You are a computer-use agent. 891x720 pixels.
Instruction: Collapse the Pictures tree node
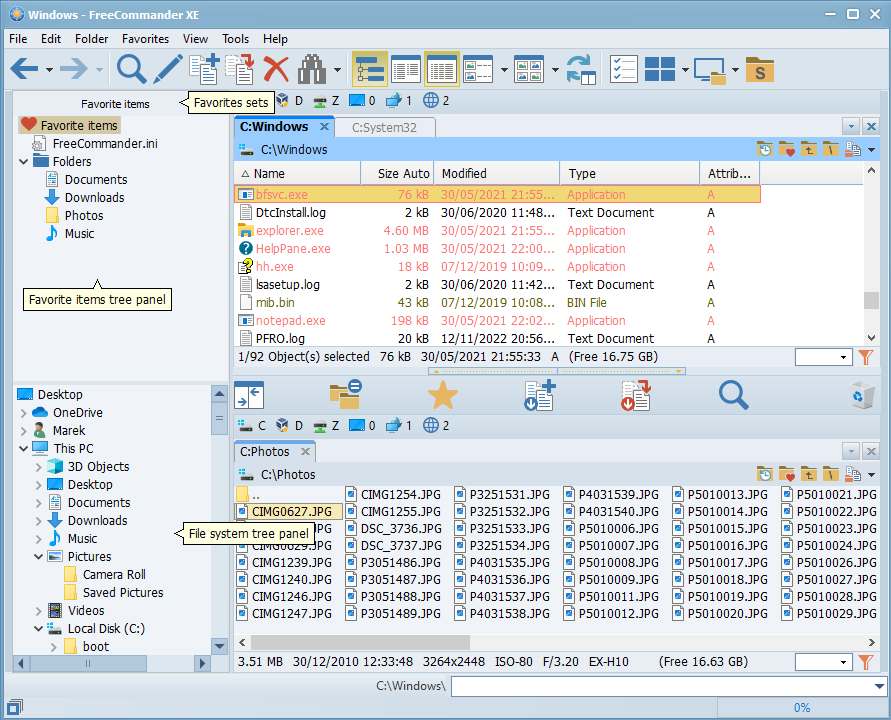click(38, 557)
